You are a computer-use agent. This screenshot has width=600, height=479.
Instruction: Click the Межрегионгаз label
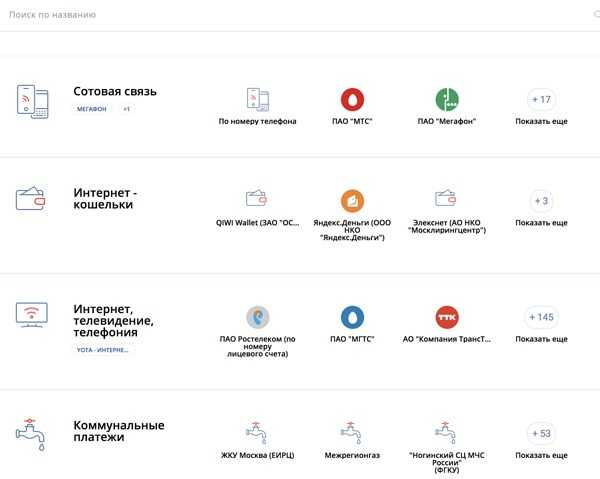(x=352, y=455)
